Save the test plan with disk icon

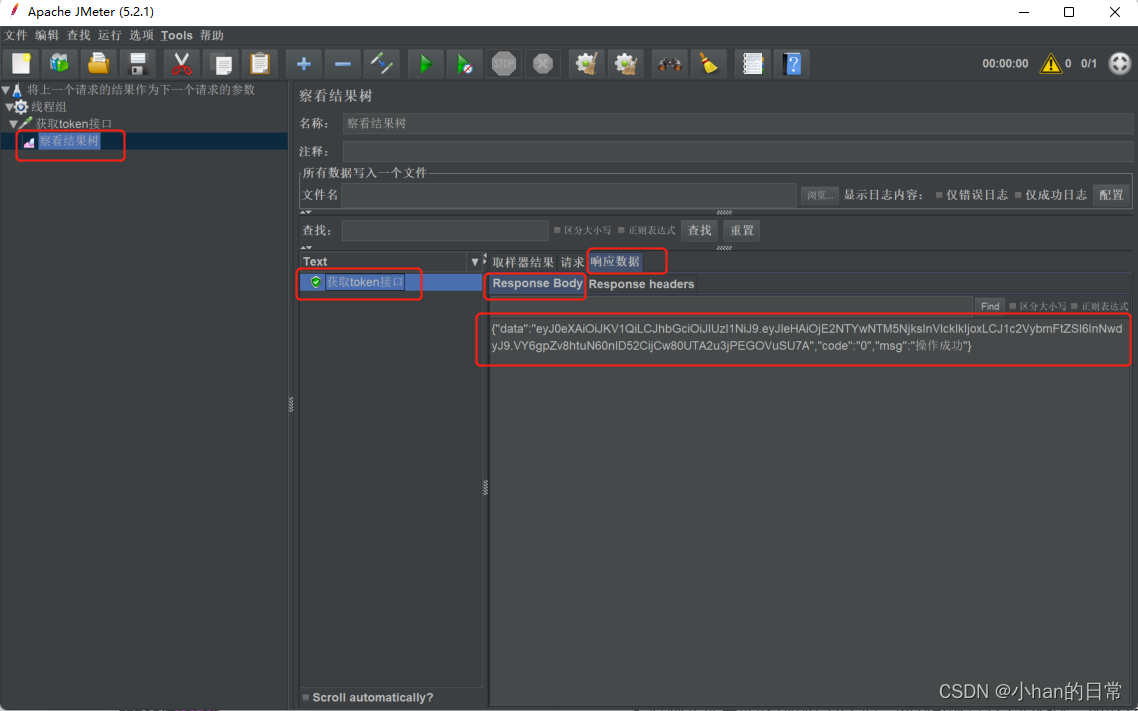[137, 64]
